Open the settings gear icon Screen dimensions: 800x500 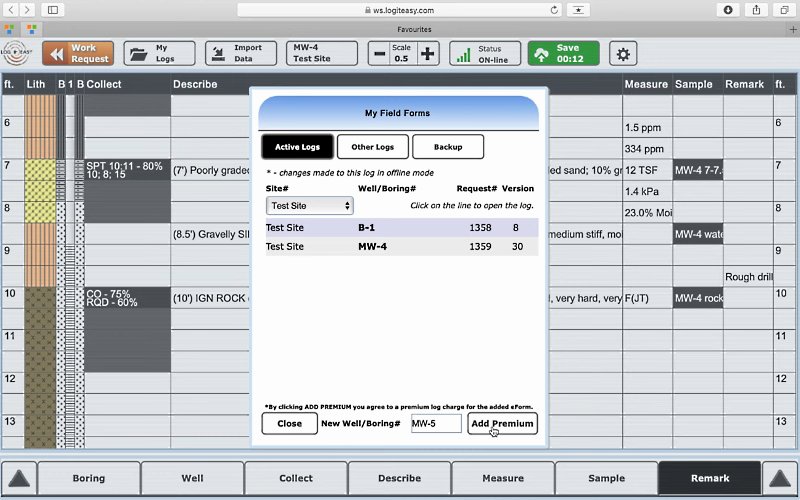point(623,54)
